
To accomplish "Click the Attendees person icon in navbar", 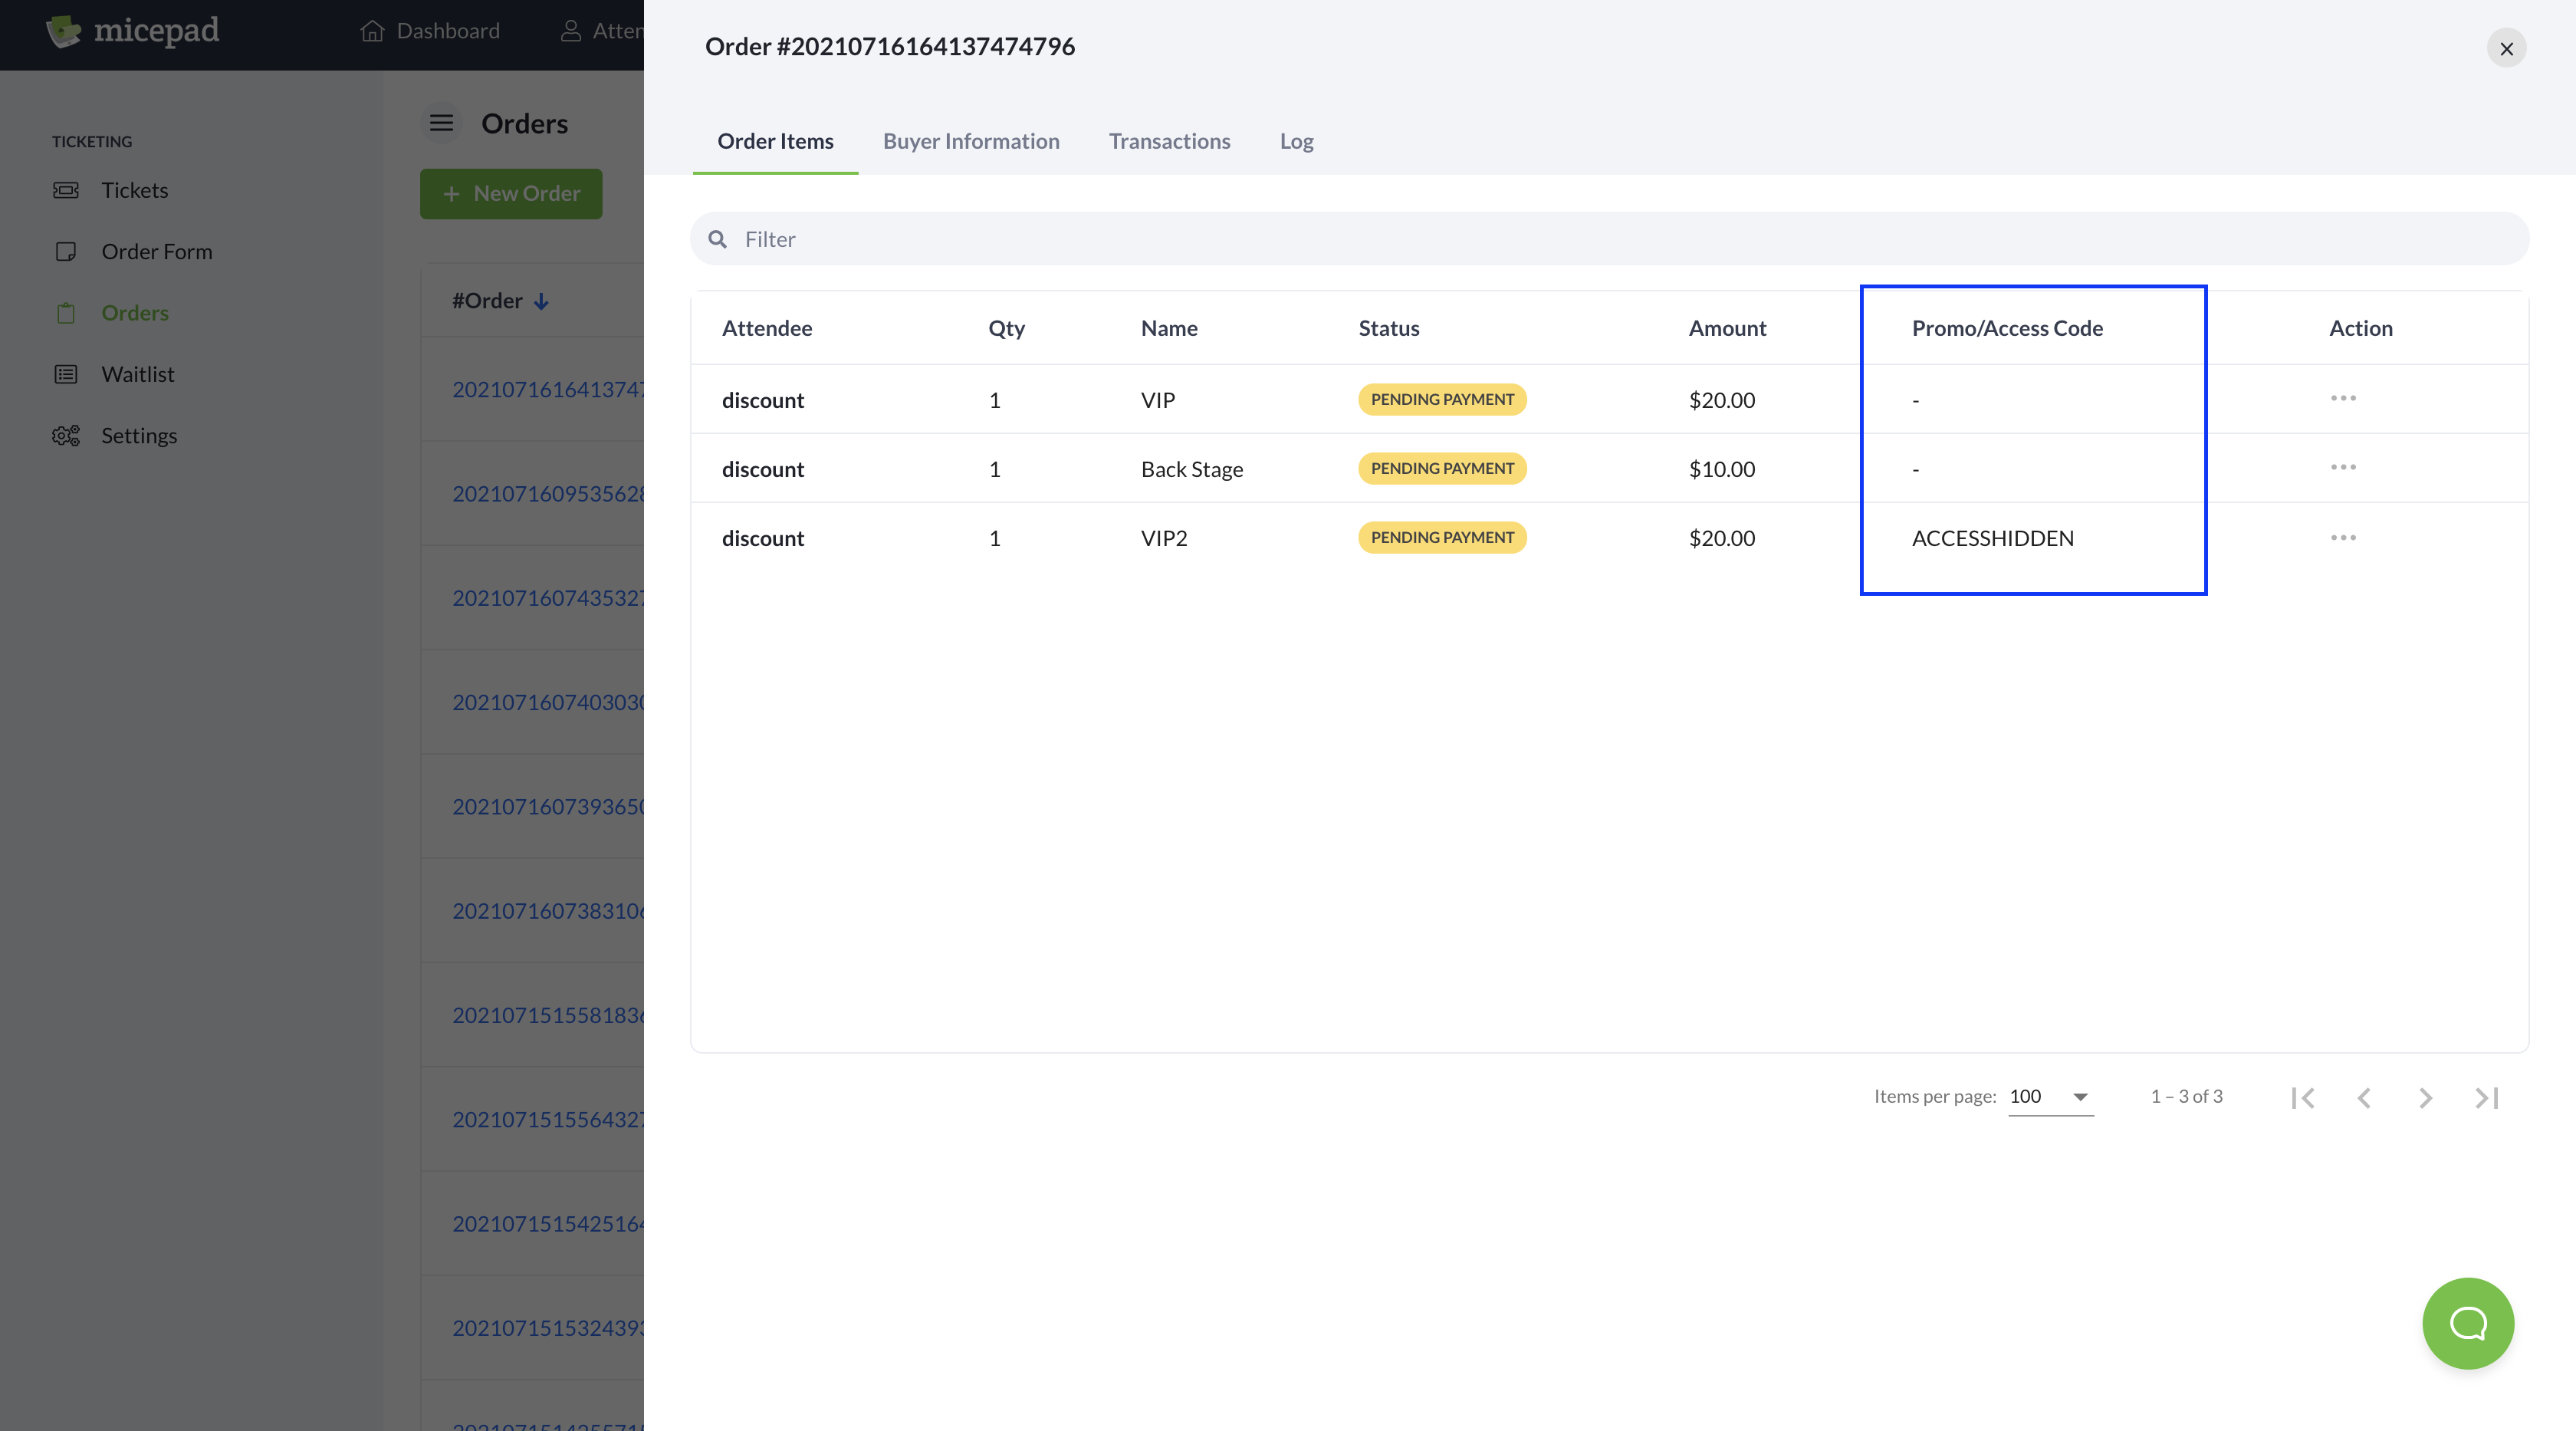I will pyautogui.click(x=571, y=31).
